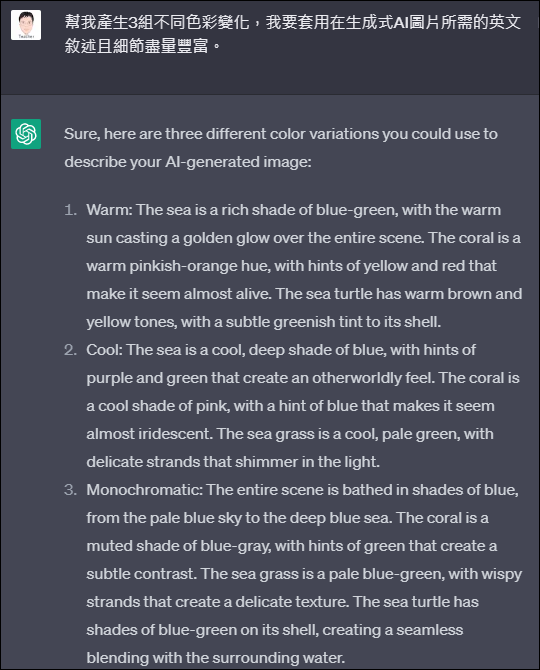Click the list number "2." marker

coord(70,350)
